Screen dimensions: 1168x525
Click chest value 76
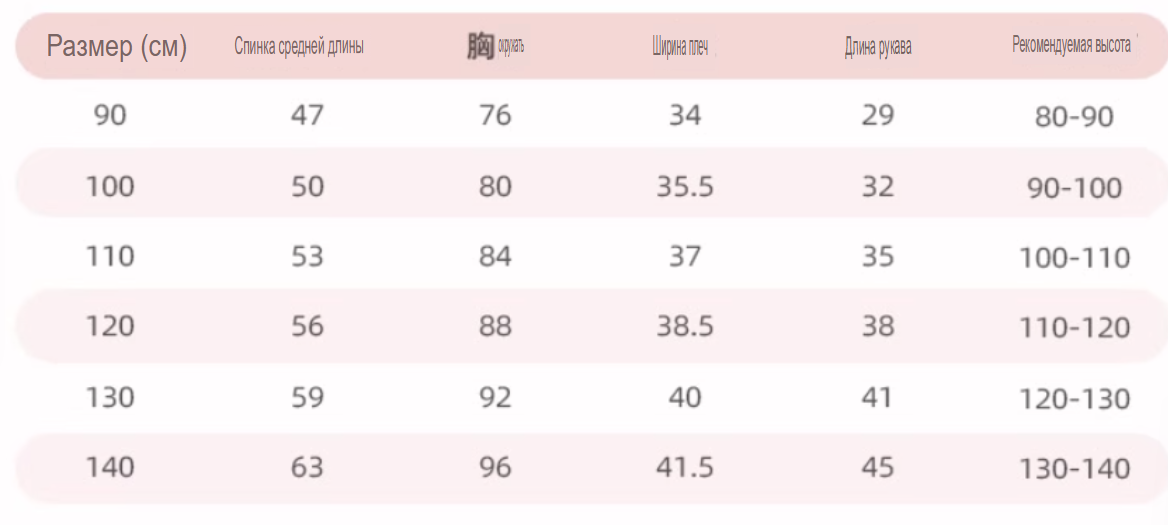495,115
